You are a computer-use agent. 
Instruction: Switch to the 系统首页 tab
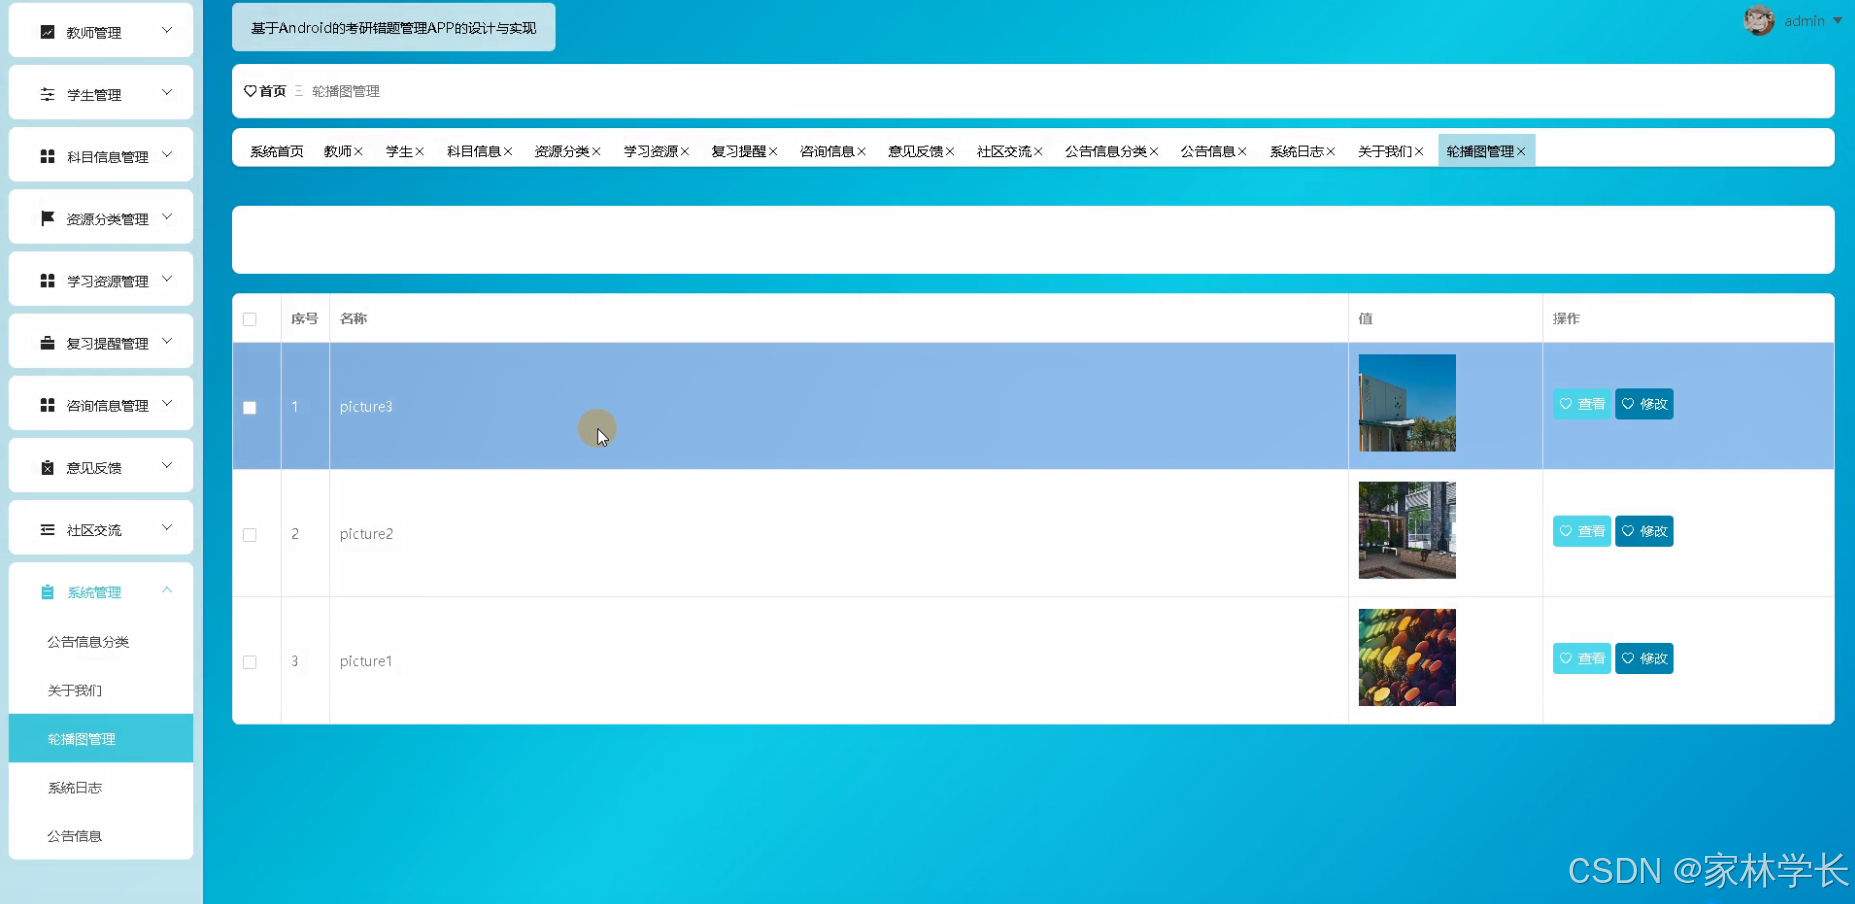(x=276, y=150)
